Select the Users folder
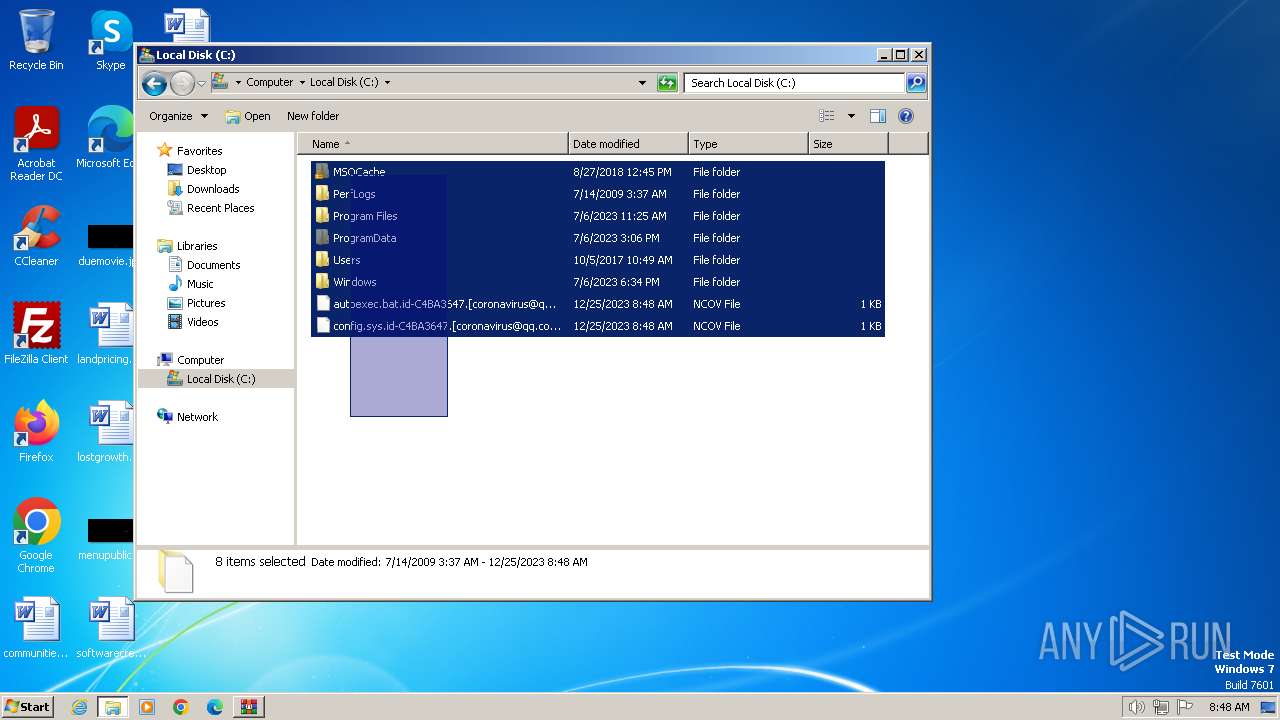 [598, 260]
